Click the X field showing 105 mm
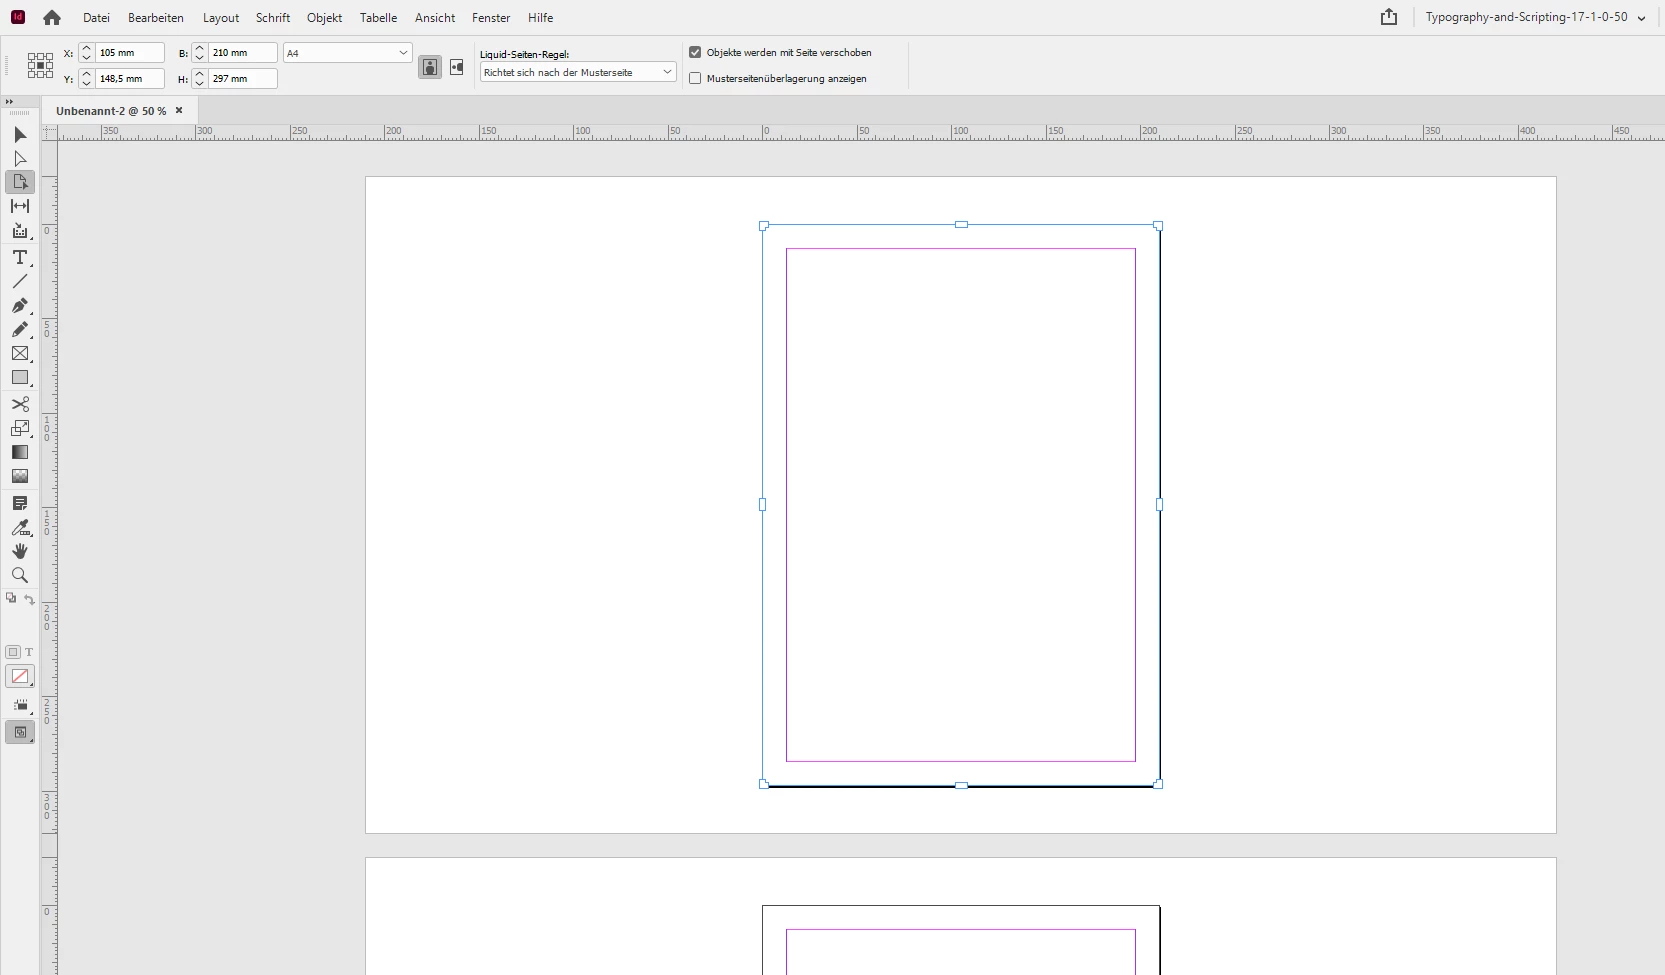This screenshot has height=975, width=1665. pos(130,52)
